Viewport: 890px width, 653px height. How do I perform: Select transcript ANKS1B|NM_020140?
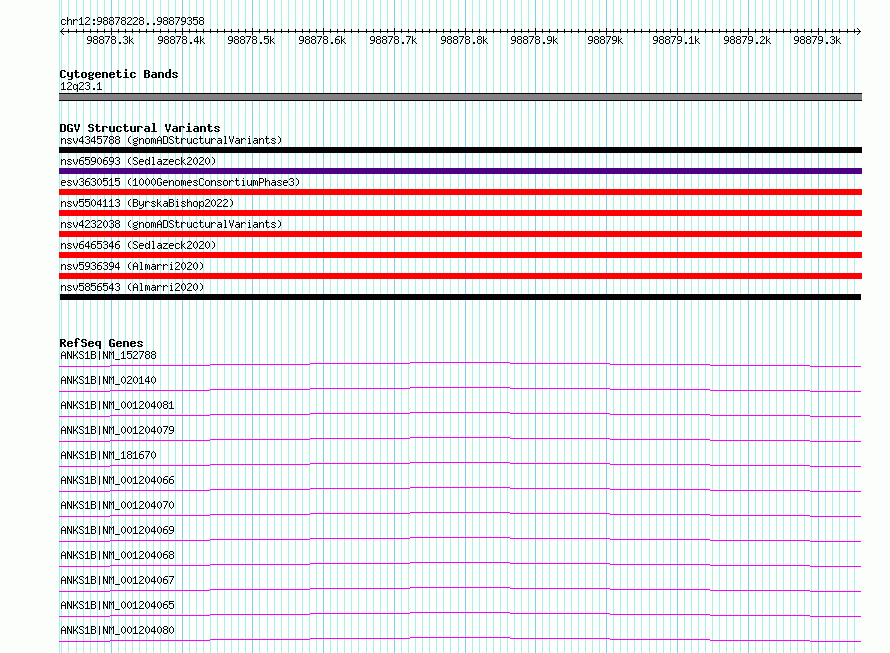click(108, 380)
